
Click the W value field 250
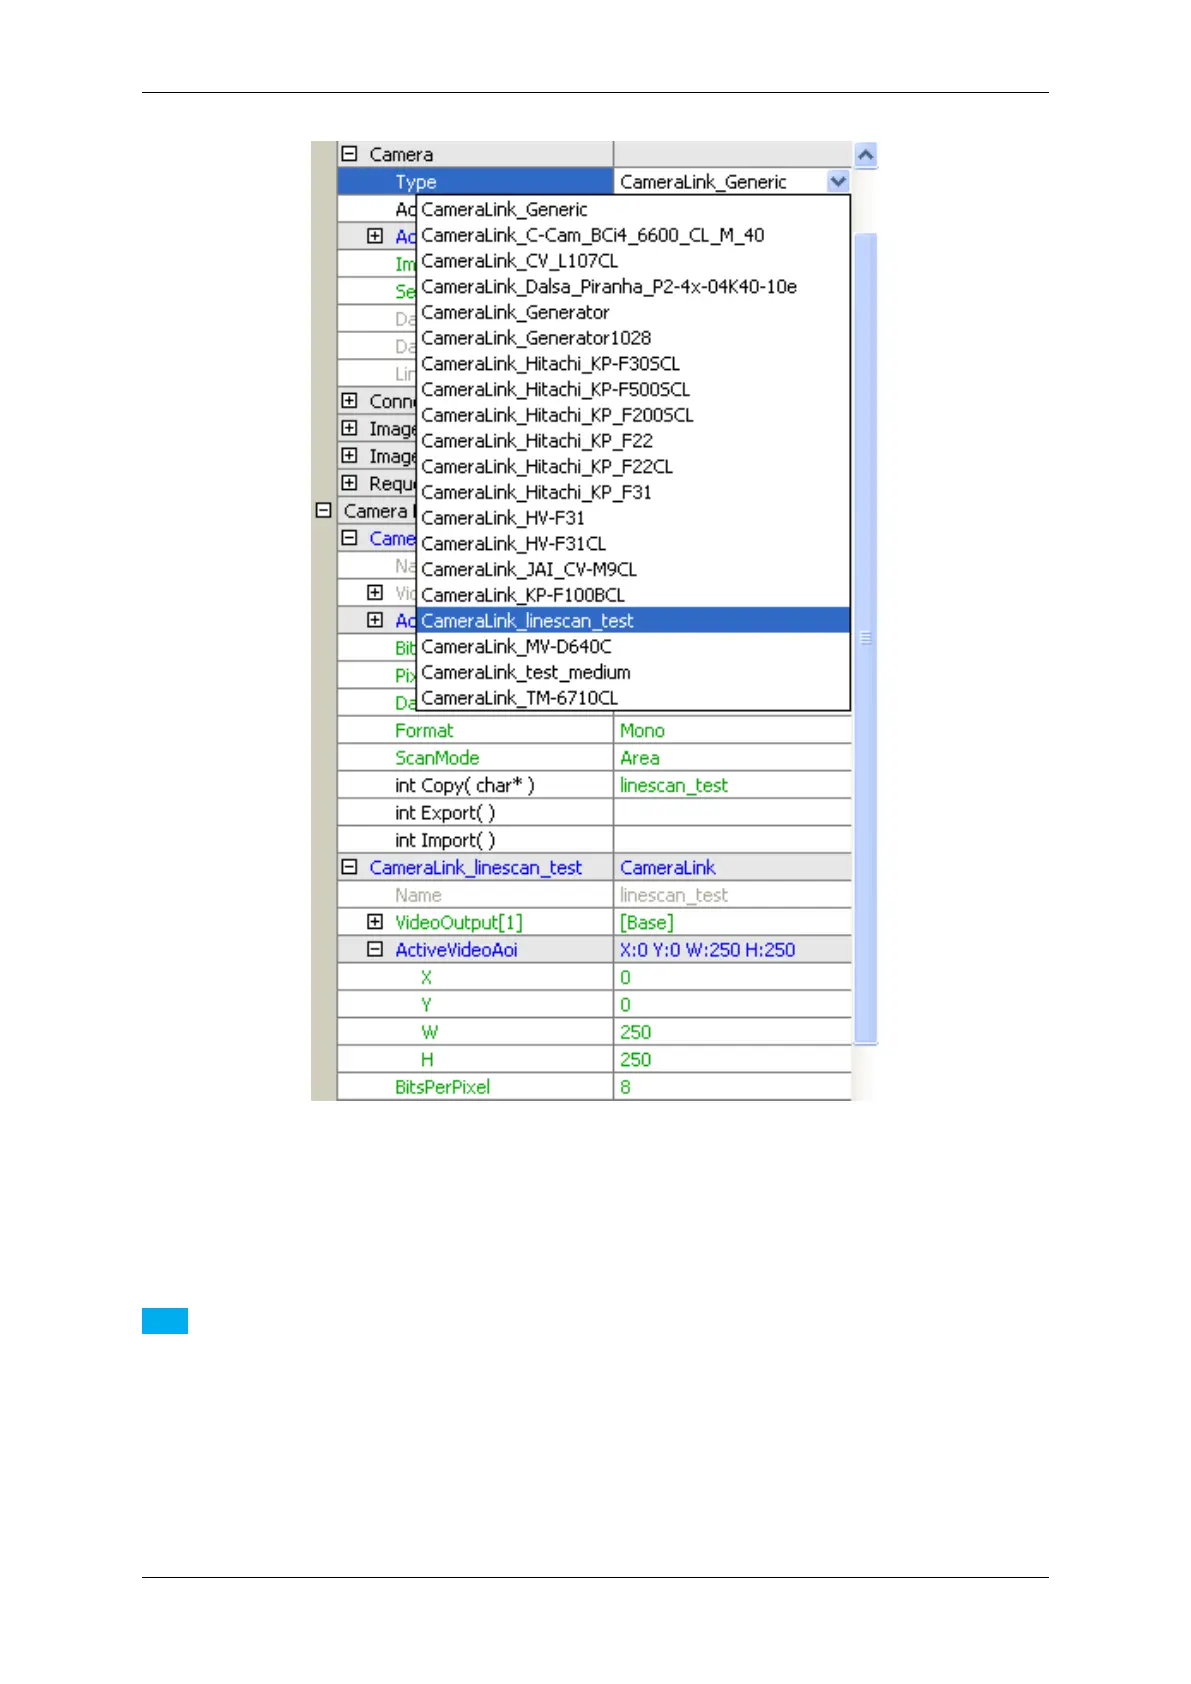pos(732,1032)
